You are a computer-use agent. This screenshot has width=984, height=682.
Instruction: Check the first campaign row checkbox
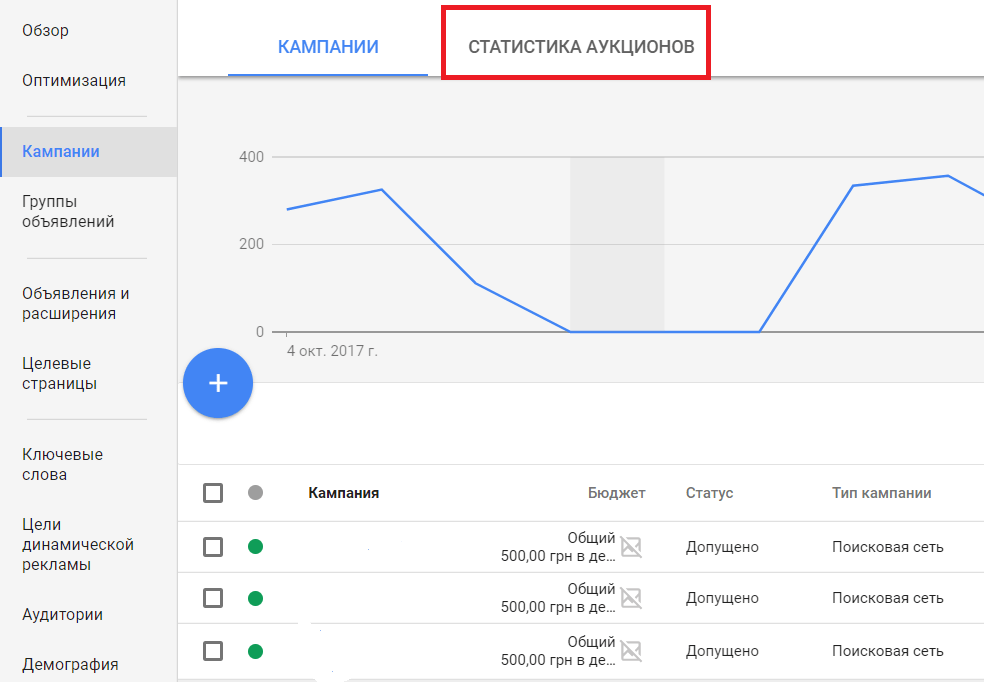click(213, 547)
